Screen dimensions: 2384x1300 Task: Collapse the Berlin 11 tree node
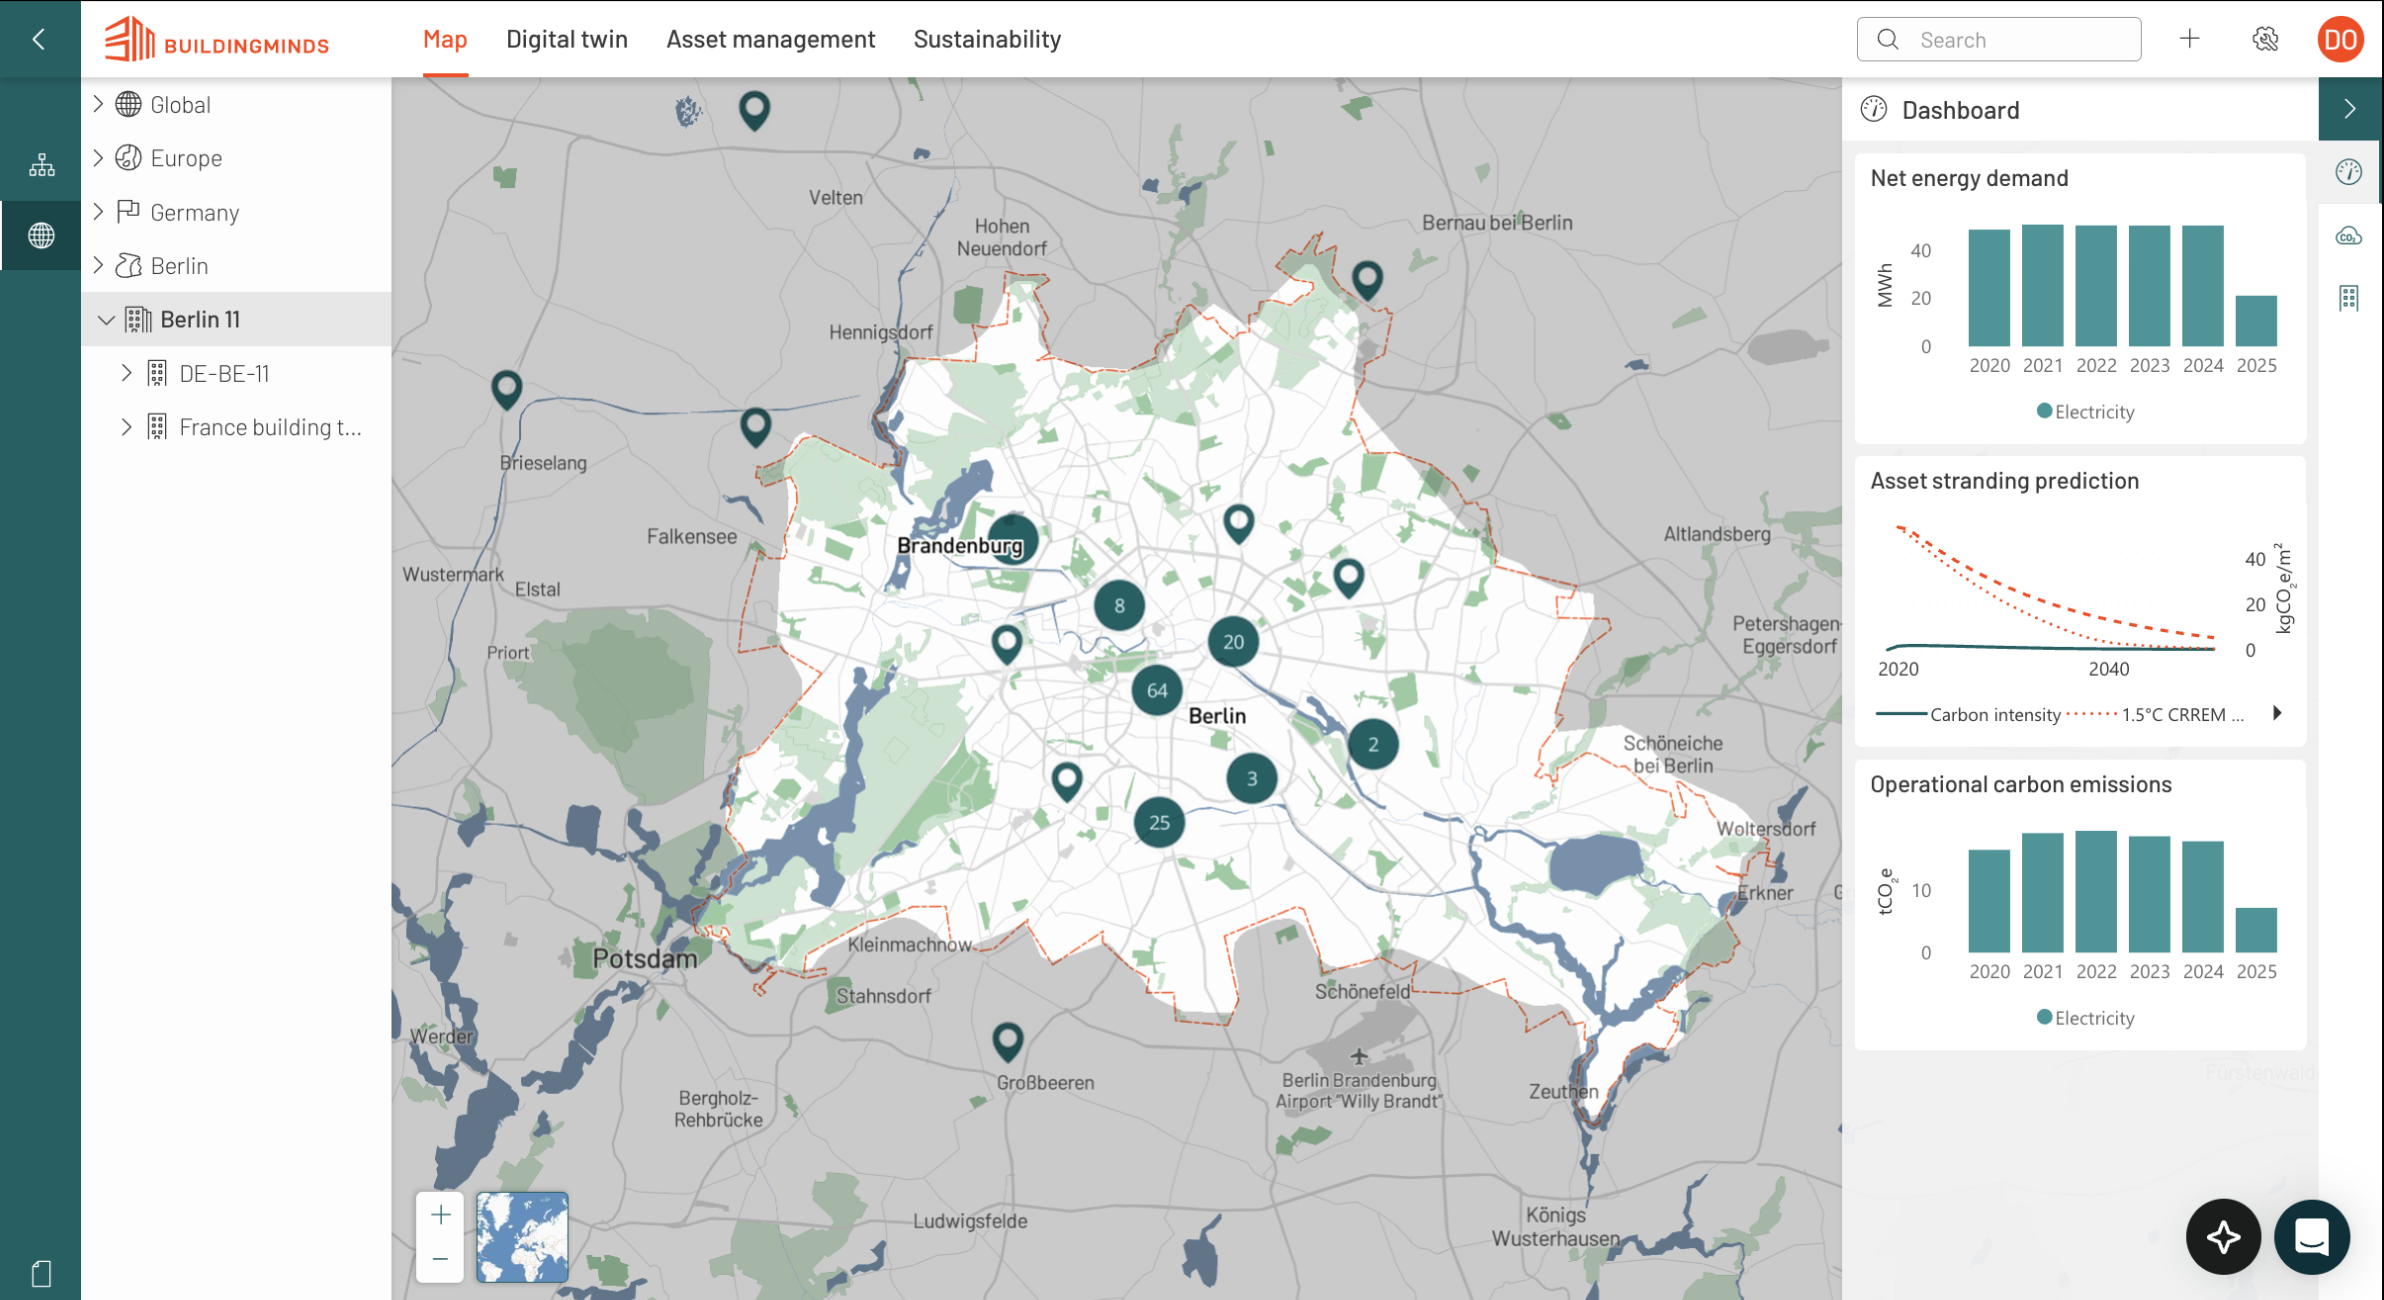106,320
